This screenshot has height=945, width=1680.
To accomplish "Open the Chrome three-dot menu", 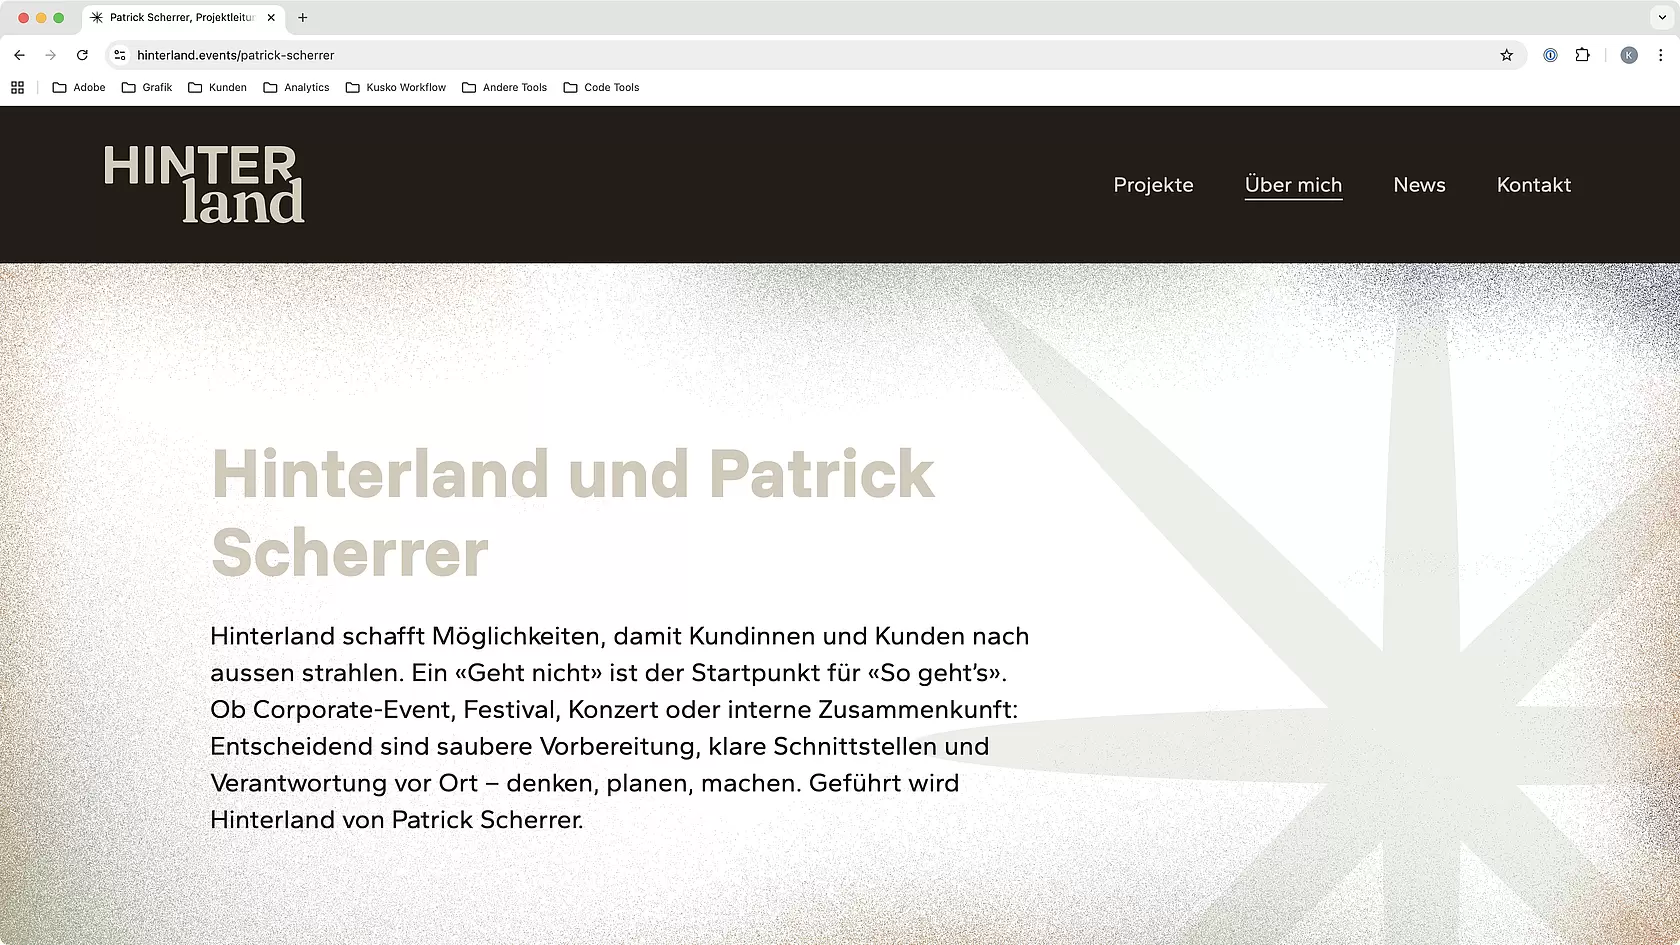I will point(1660,55).
